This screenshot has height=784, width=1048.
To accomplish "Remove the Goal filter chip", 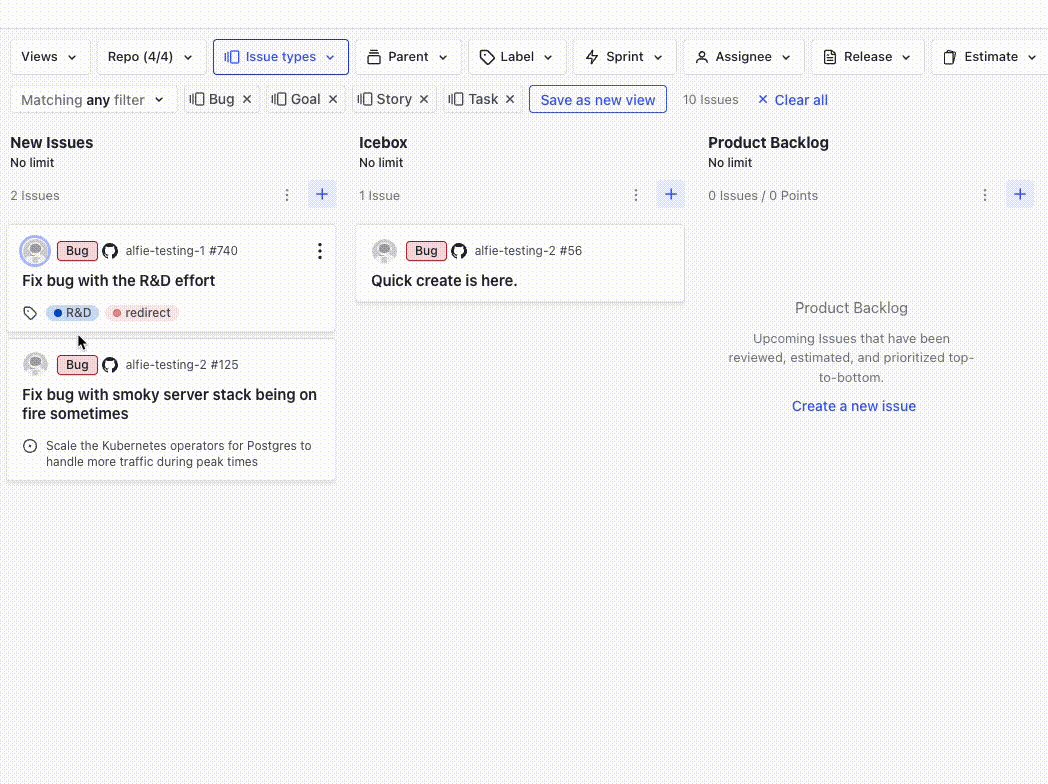I will (x=333, y=100).
